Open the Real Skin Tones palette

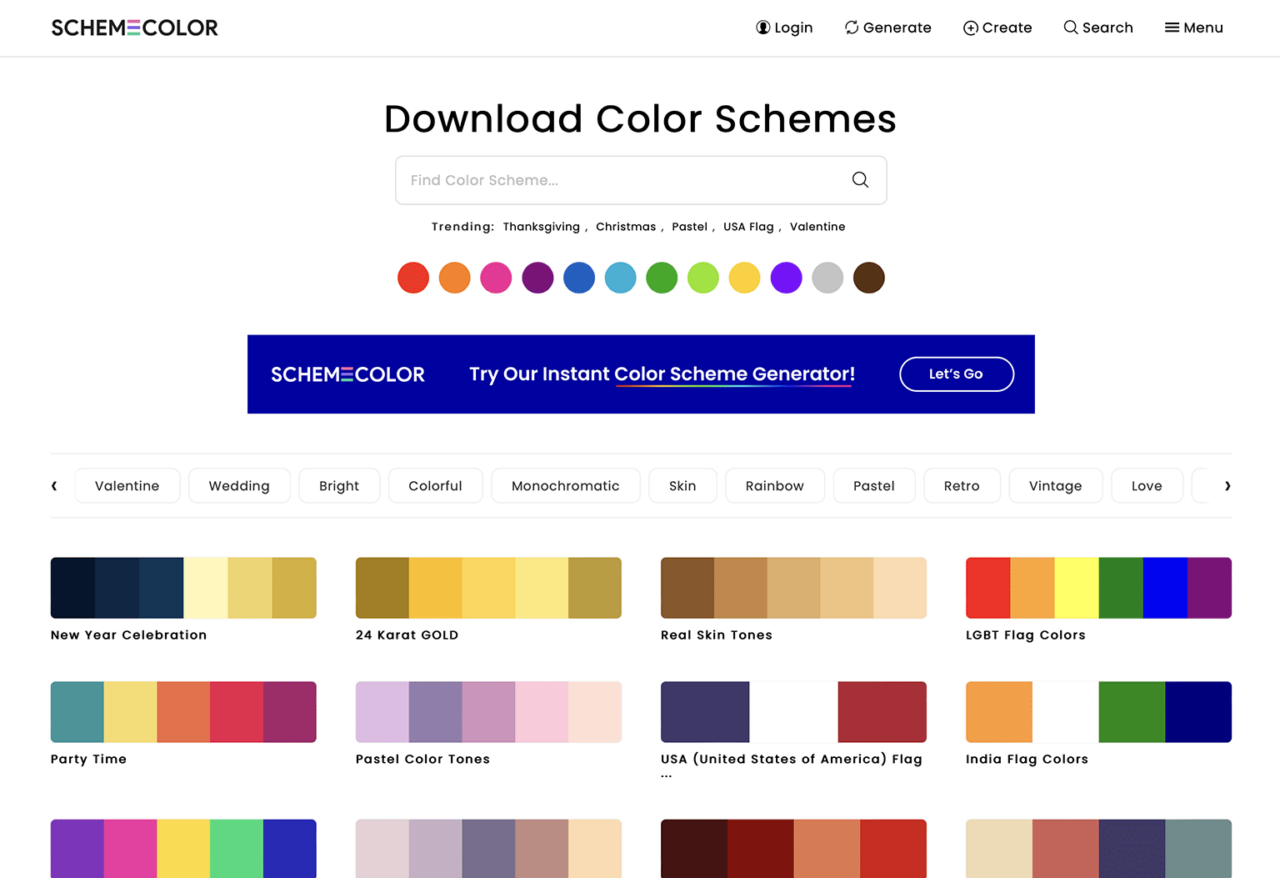point(794,588)
